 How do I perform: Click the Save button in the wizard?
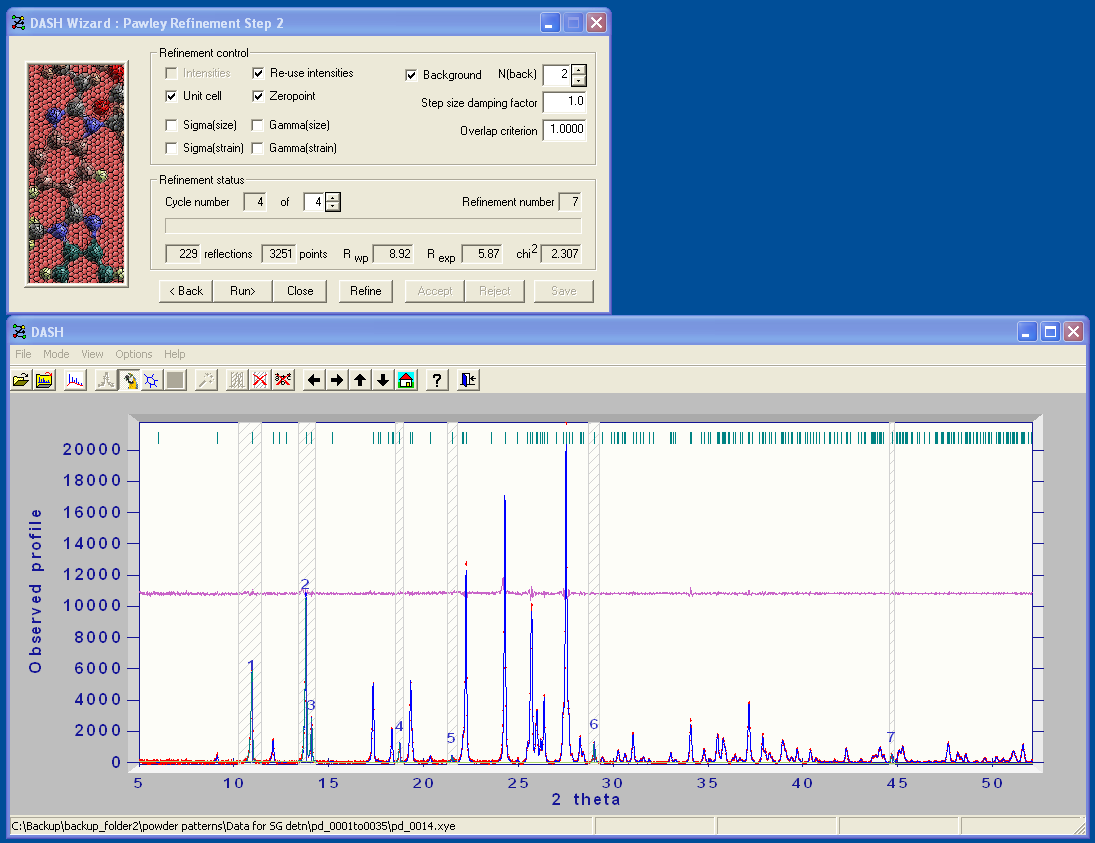[x=564, y=291]
